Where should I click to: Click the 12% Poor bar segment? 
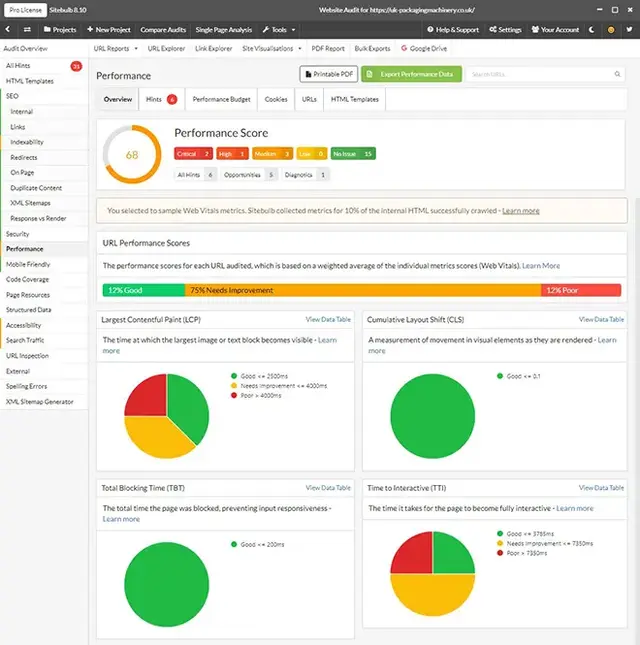tap(581, 290)
